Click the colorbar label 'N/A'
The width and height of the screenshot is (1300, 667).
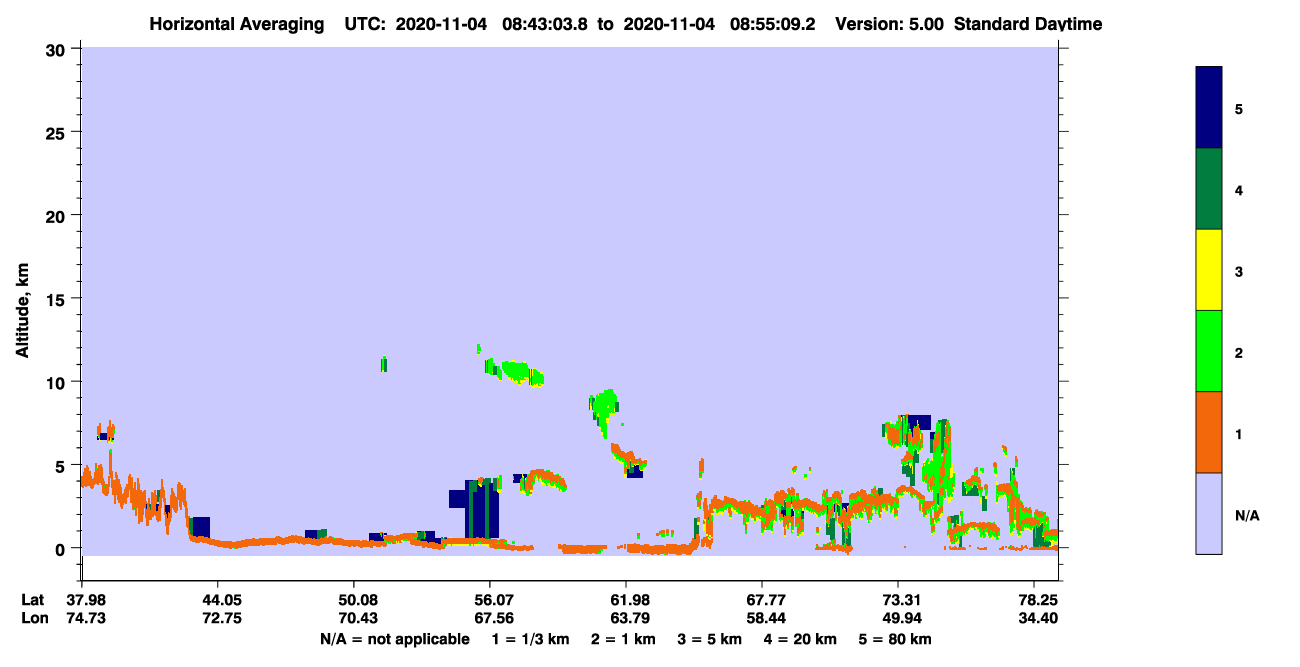click(x=1246, y=516)
